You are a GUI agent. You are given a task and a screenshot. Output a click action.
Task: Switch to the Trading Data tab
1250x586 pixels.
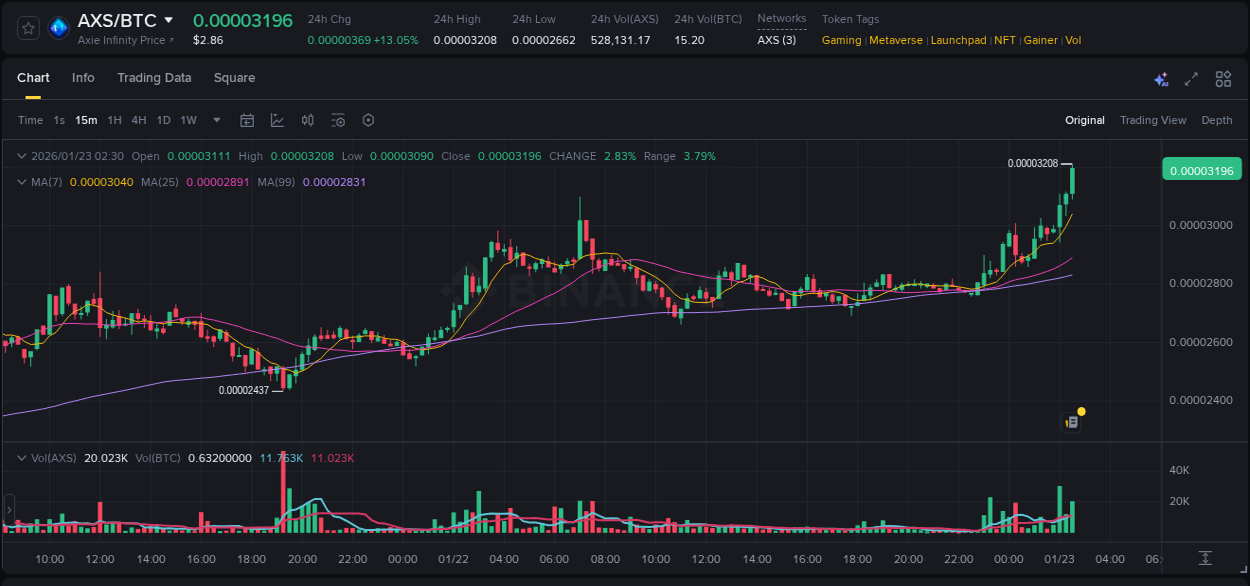(x=154, y=78)
